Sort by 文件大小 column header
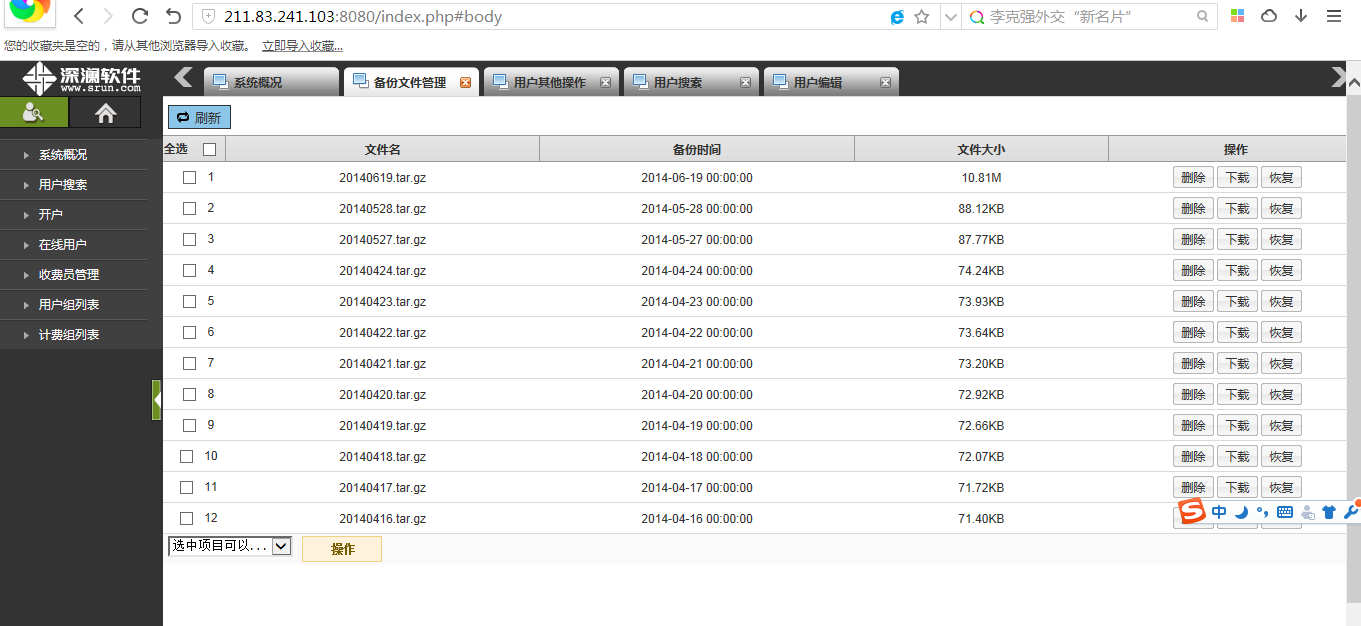 click(x=981, y=149)
